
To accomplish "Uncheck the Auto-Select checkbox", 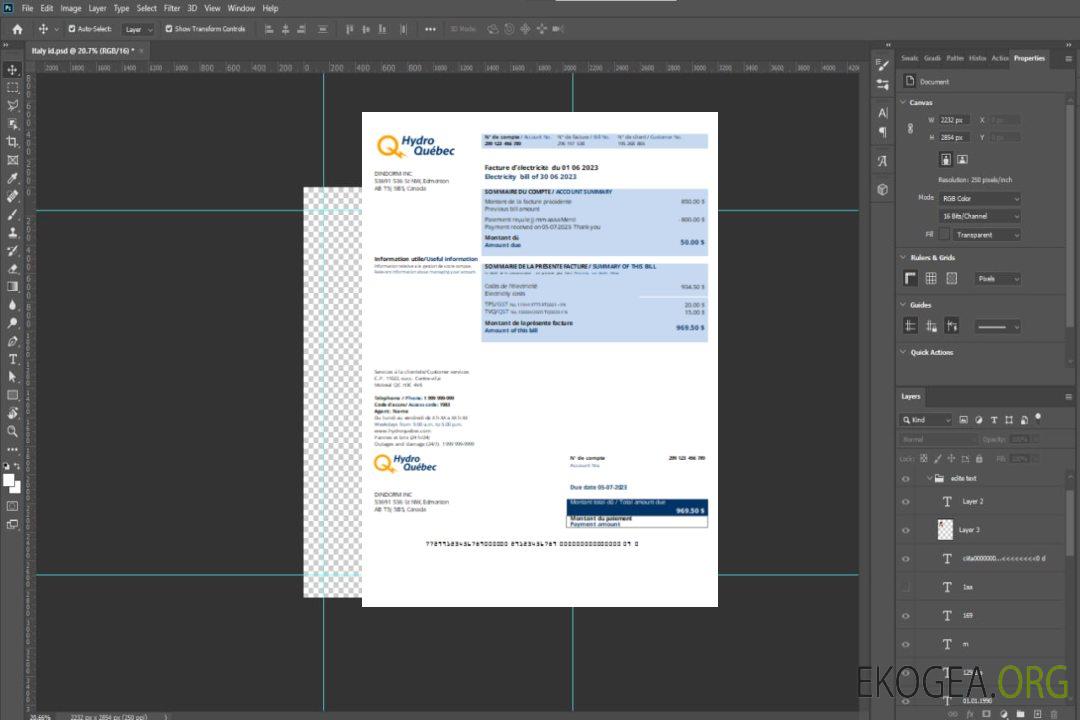I will [70, 29].
